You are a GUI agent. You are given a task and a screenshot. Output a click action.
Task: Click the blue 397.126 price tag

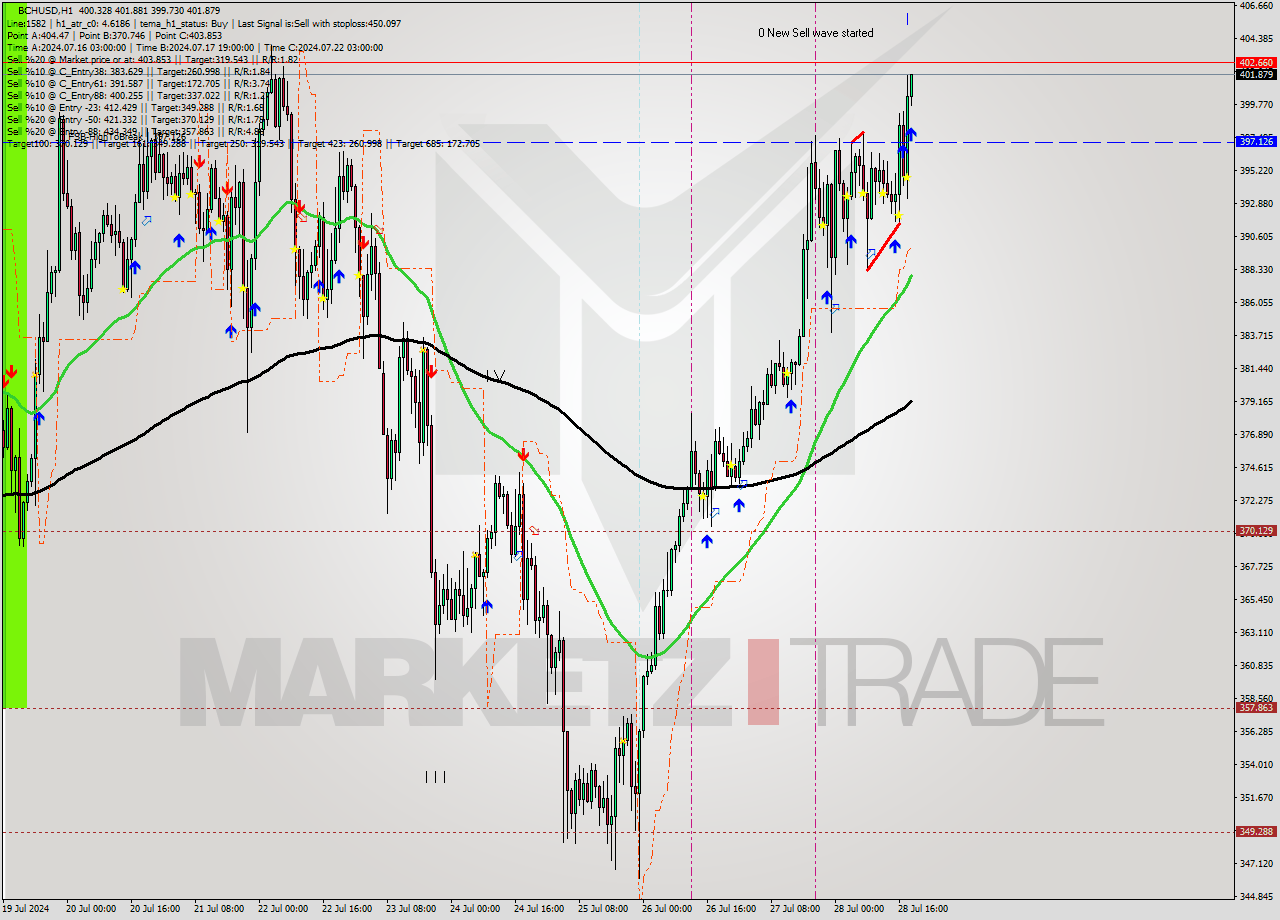1256,142
